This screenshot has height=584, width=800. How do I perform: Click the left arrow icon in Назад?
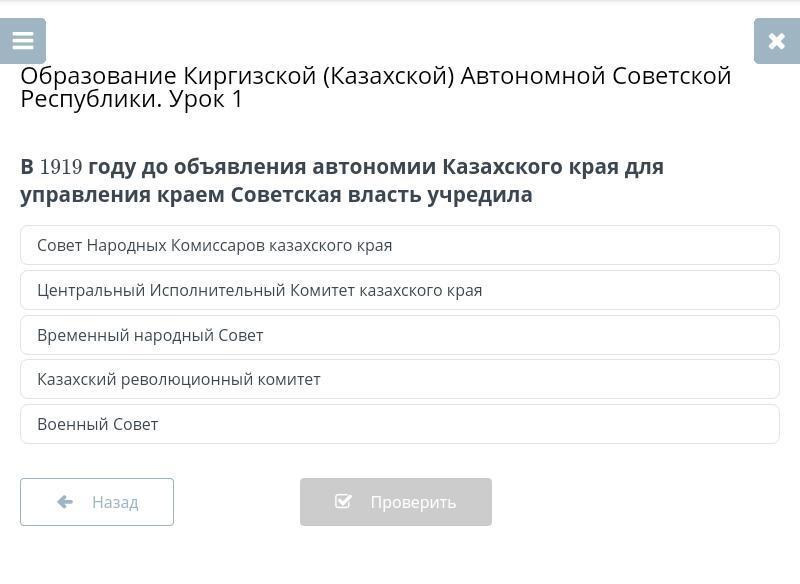coord(65,502)
